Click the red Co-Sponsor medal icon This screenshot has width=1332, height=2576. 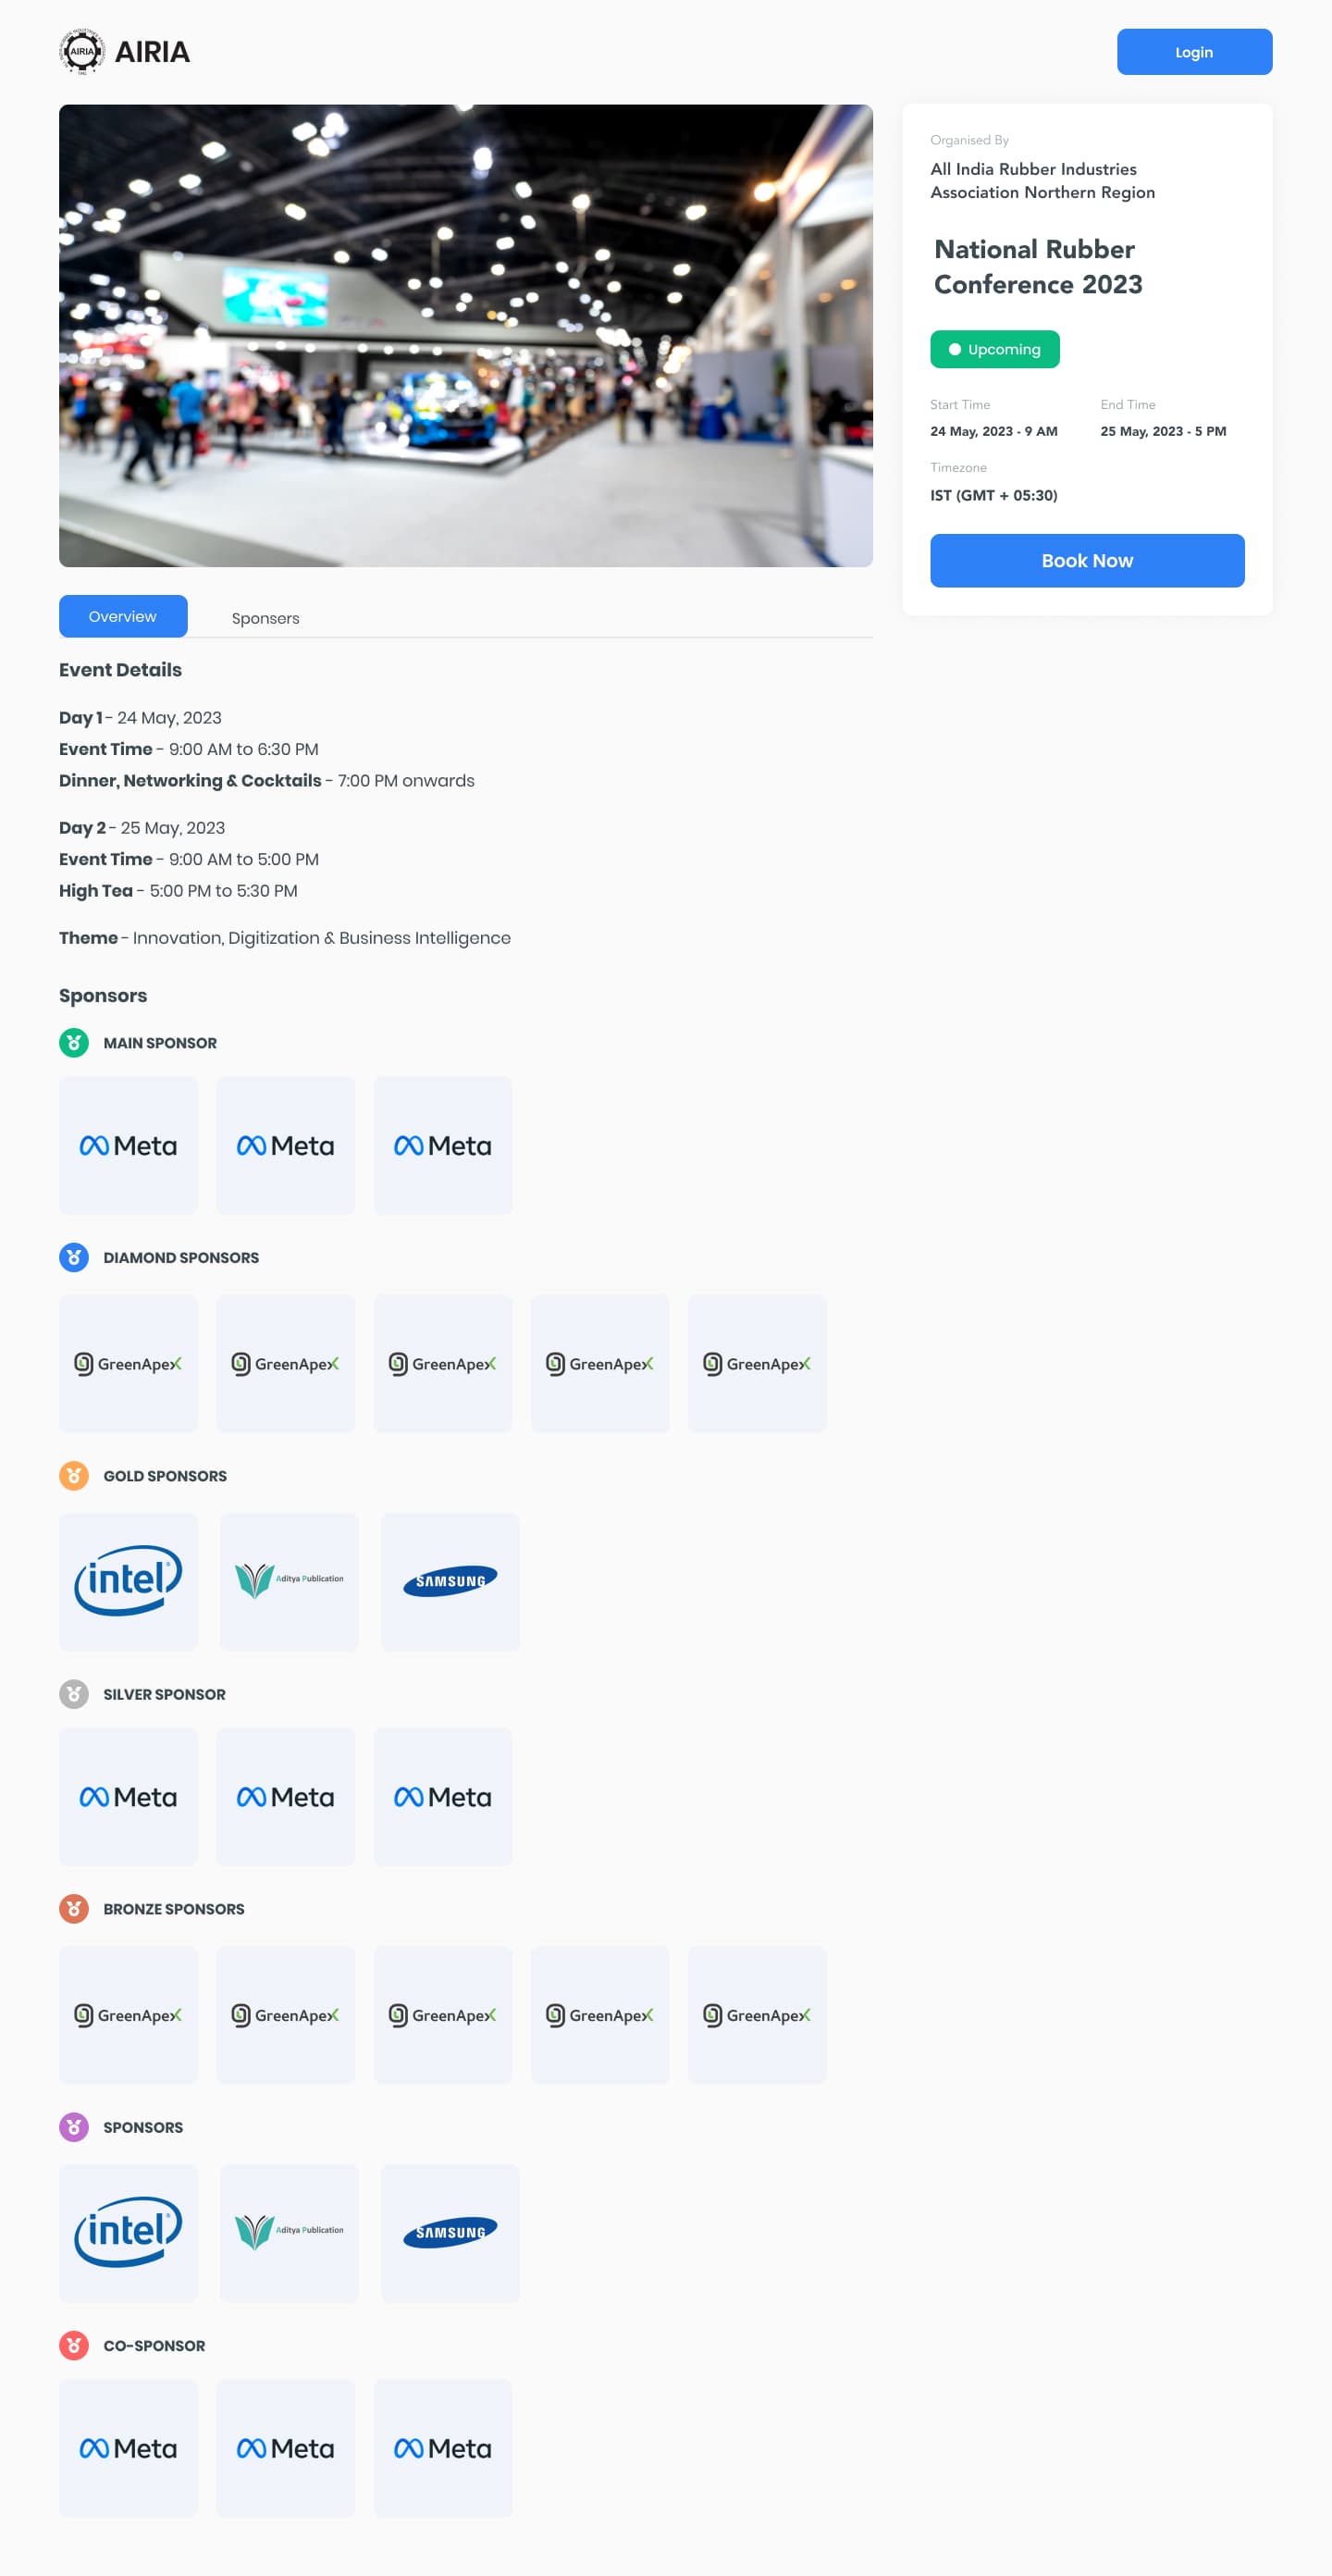point(74,2345)
